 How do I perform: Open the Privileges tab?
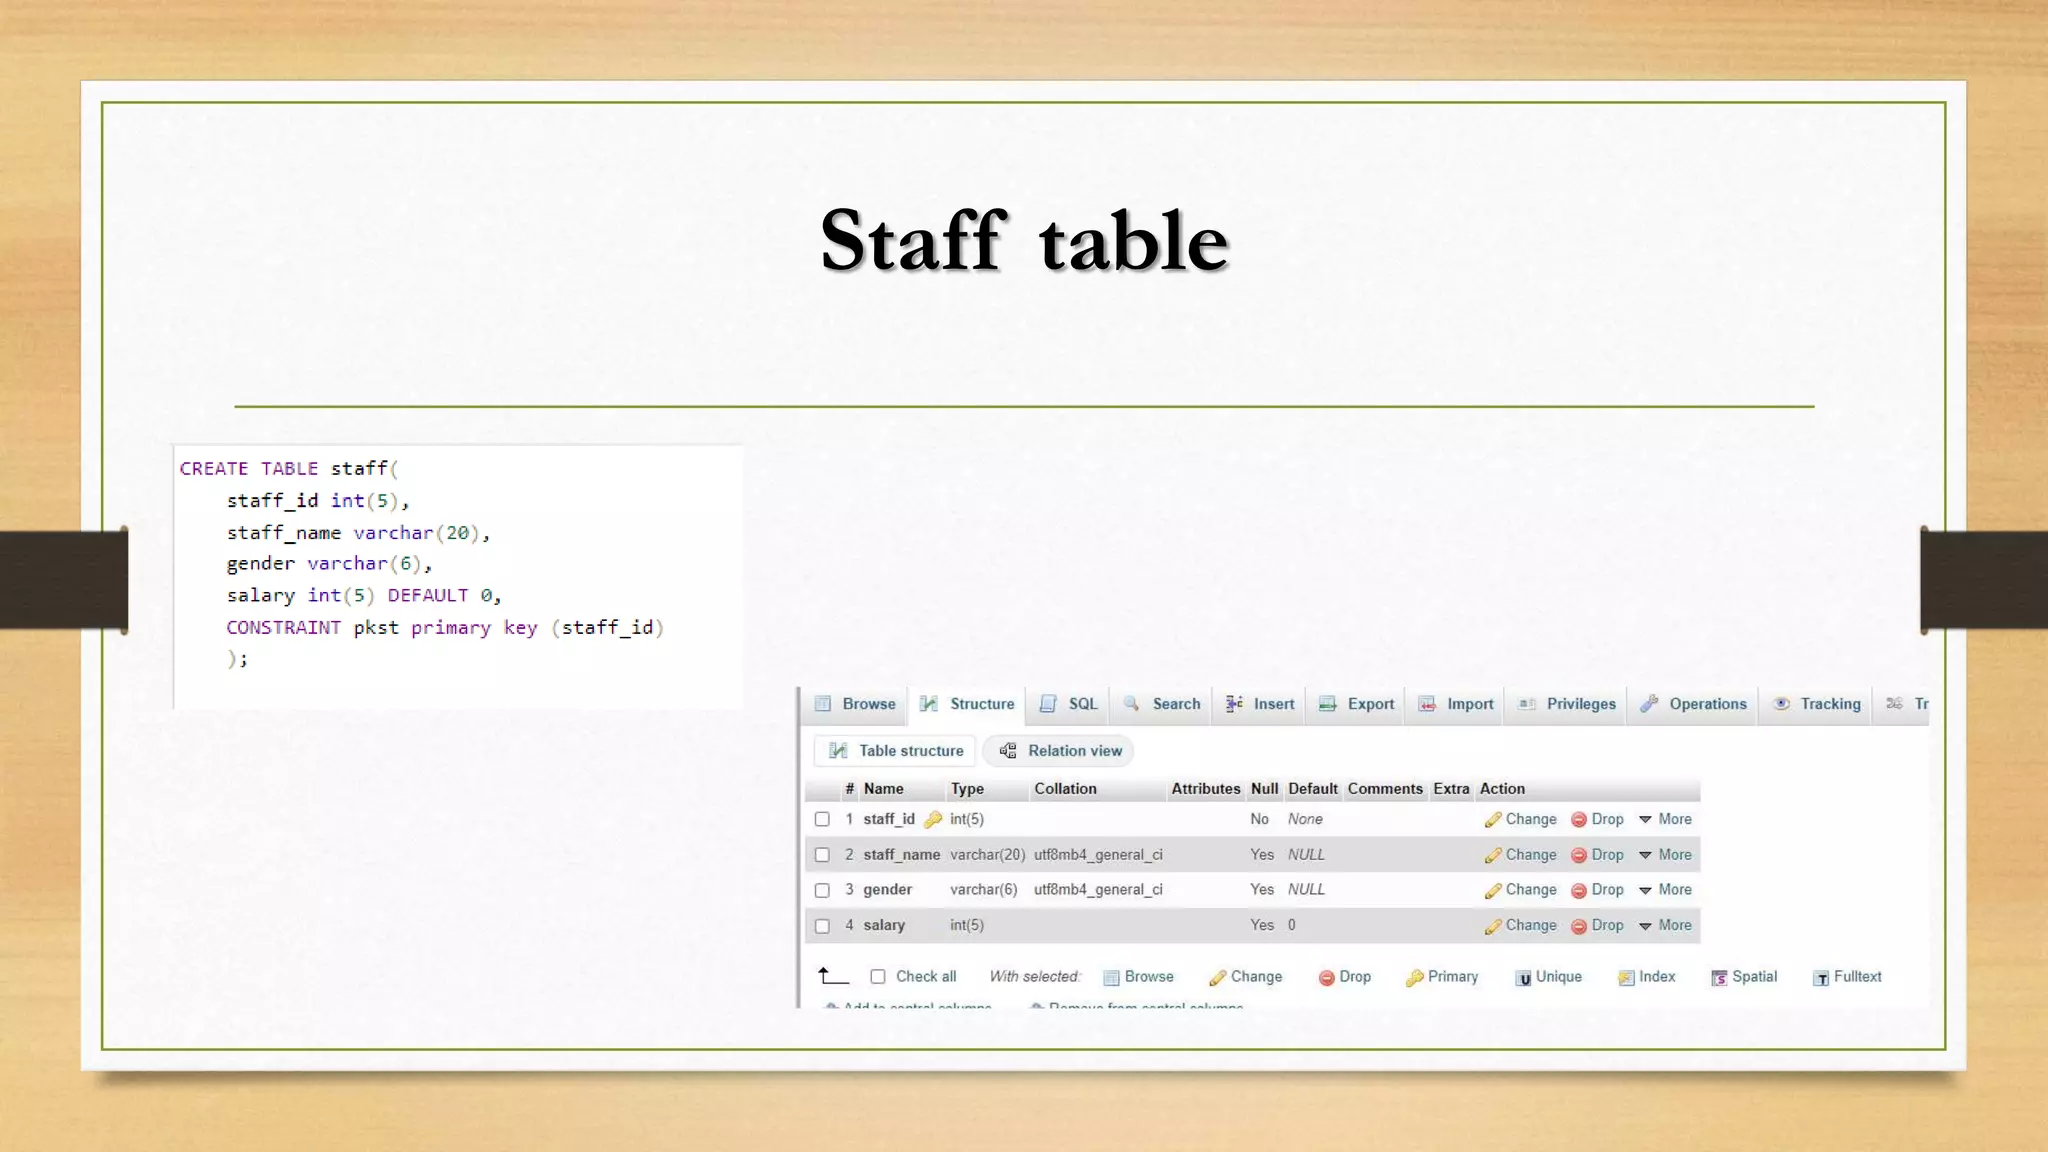pos(1567,704)
